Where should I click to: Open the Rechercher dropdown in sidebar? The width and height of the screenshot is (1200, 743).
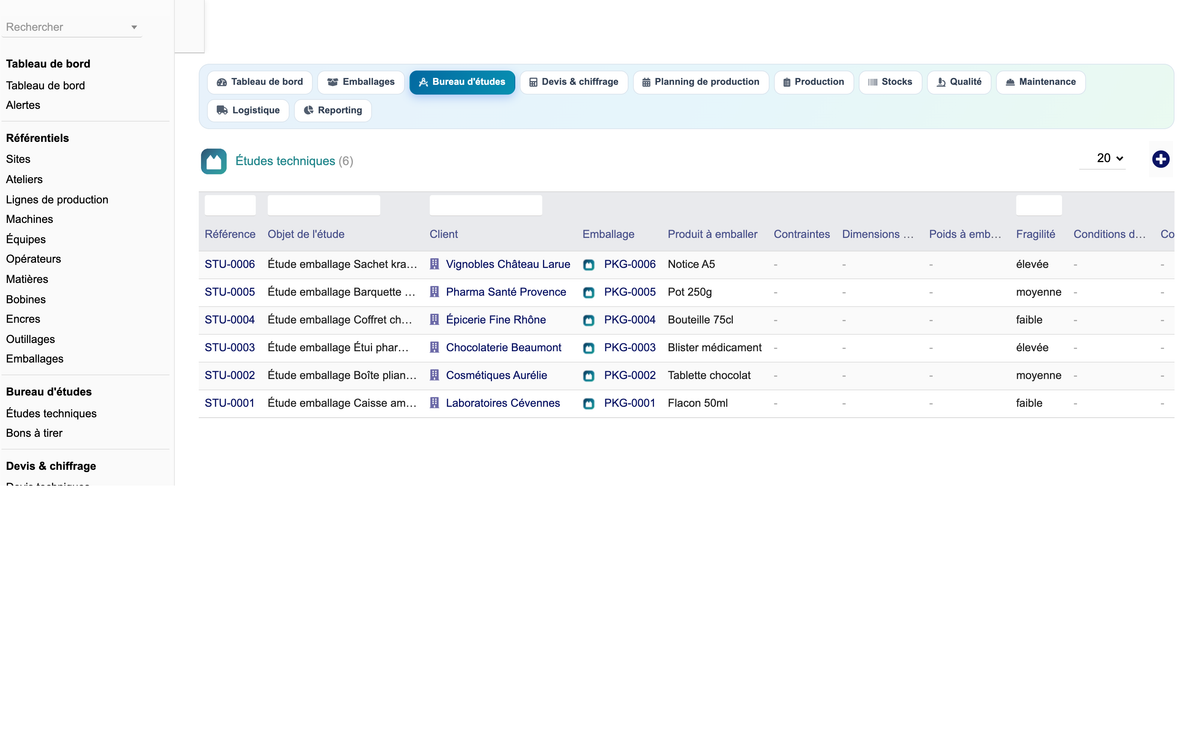tap(72, 27)
